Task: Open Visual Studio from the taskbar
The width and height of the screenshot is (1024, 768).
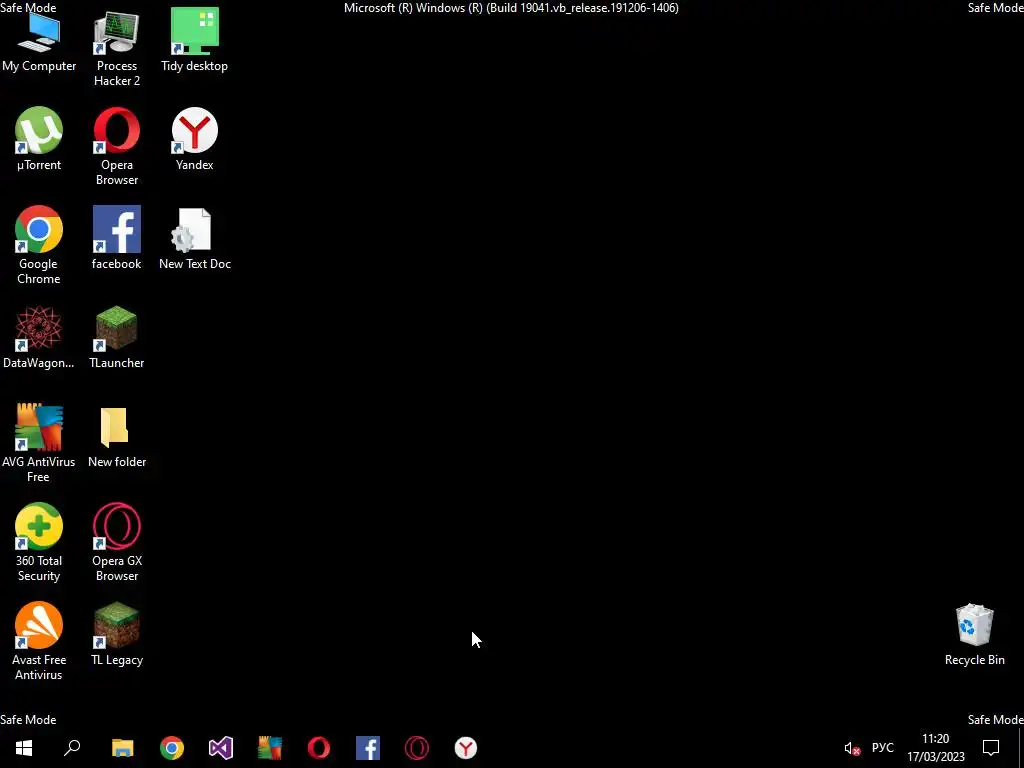Action: (x=221, y=748)
